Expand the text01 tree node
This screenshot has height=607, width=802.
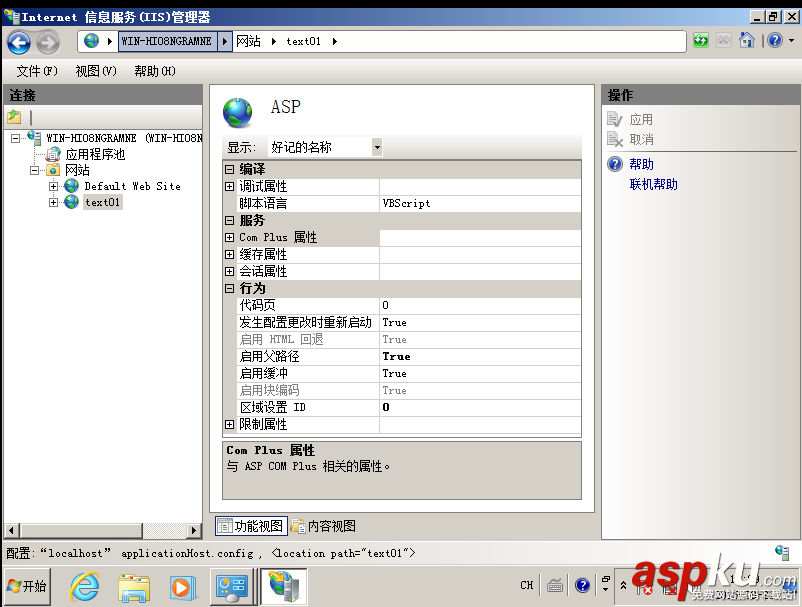[53, 203]
